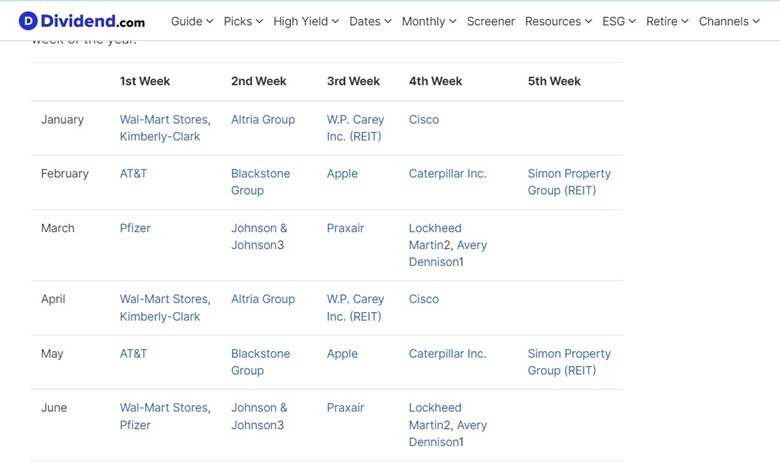
Task: Open the Picks dropdown menu
Action: pyautogui.click(x=243, y=21)
